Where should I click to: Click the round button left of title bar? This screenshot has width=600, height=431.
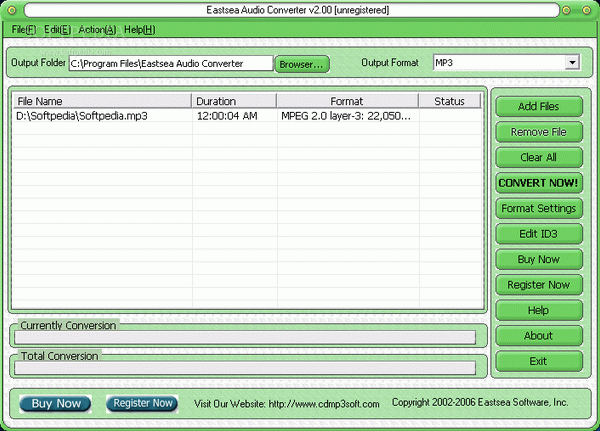12,10
